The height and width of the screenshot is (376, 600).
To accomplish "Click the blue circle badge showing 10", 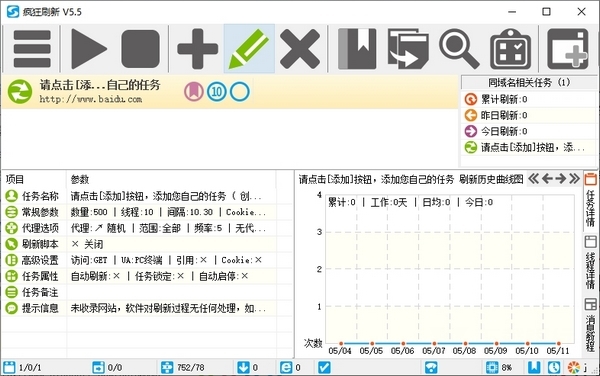I will [217, 92].
